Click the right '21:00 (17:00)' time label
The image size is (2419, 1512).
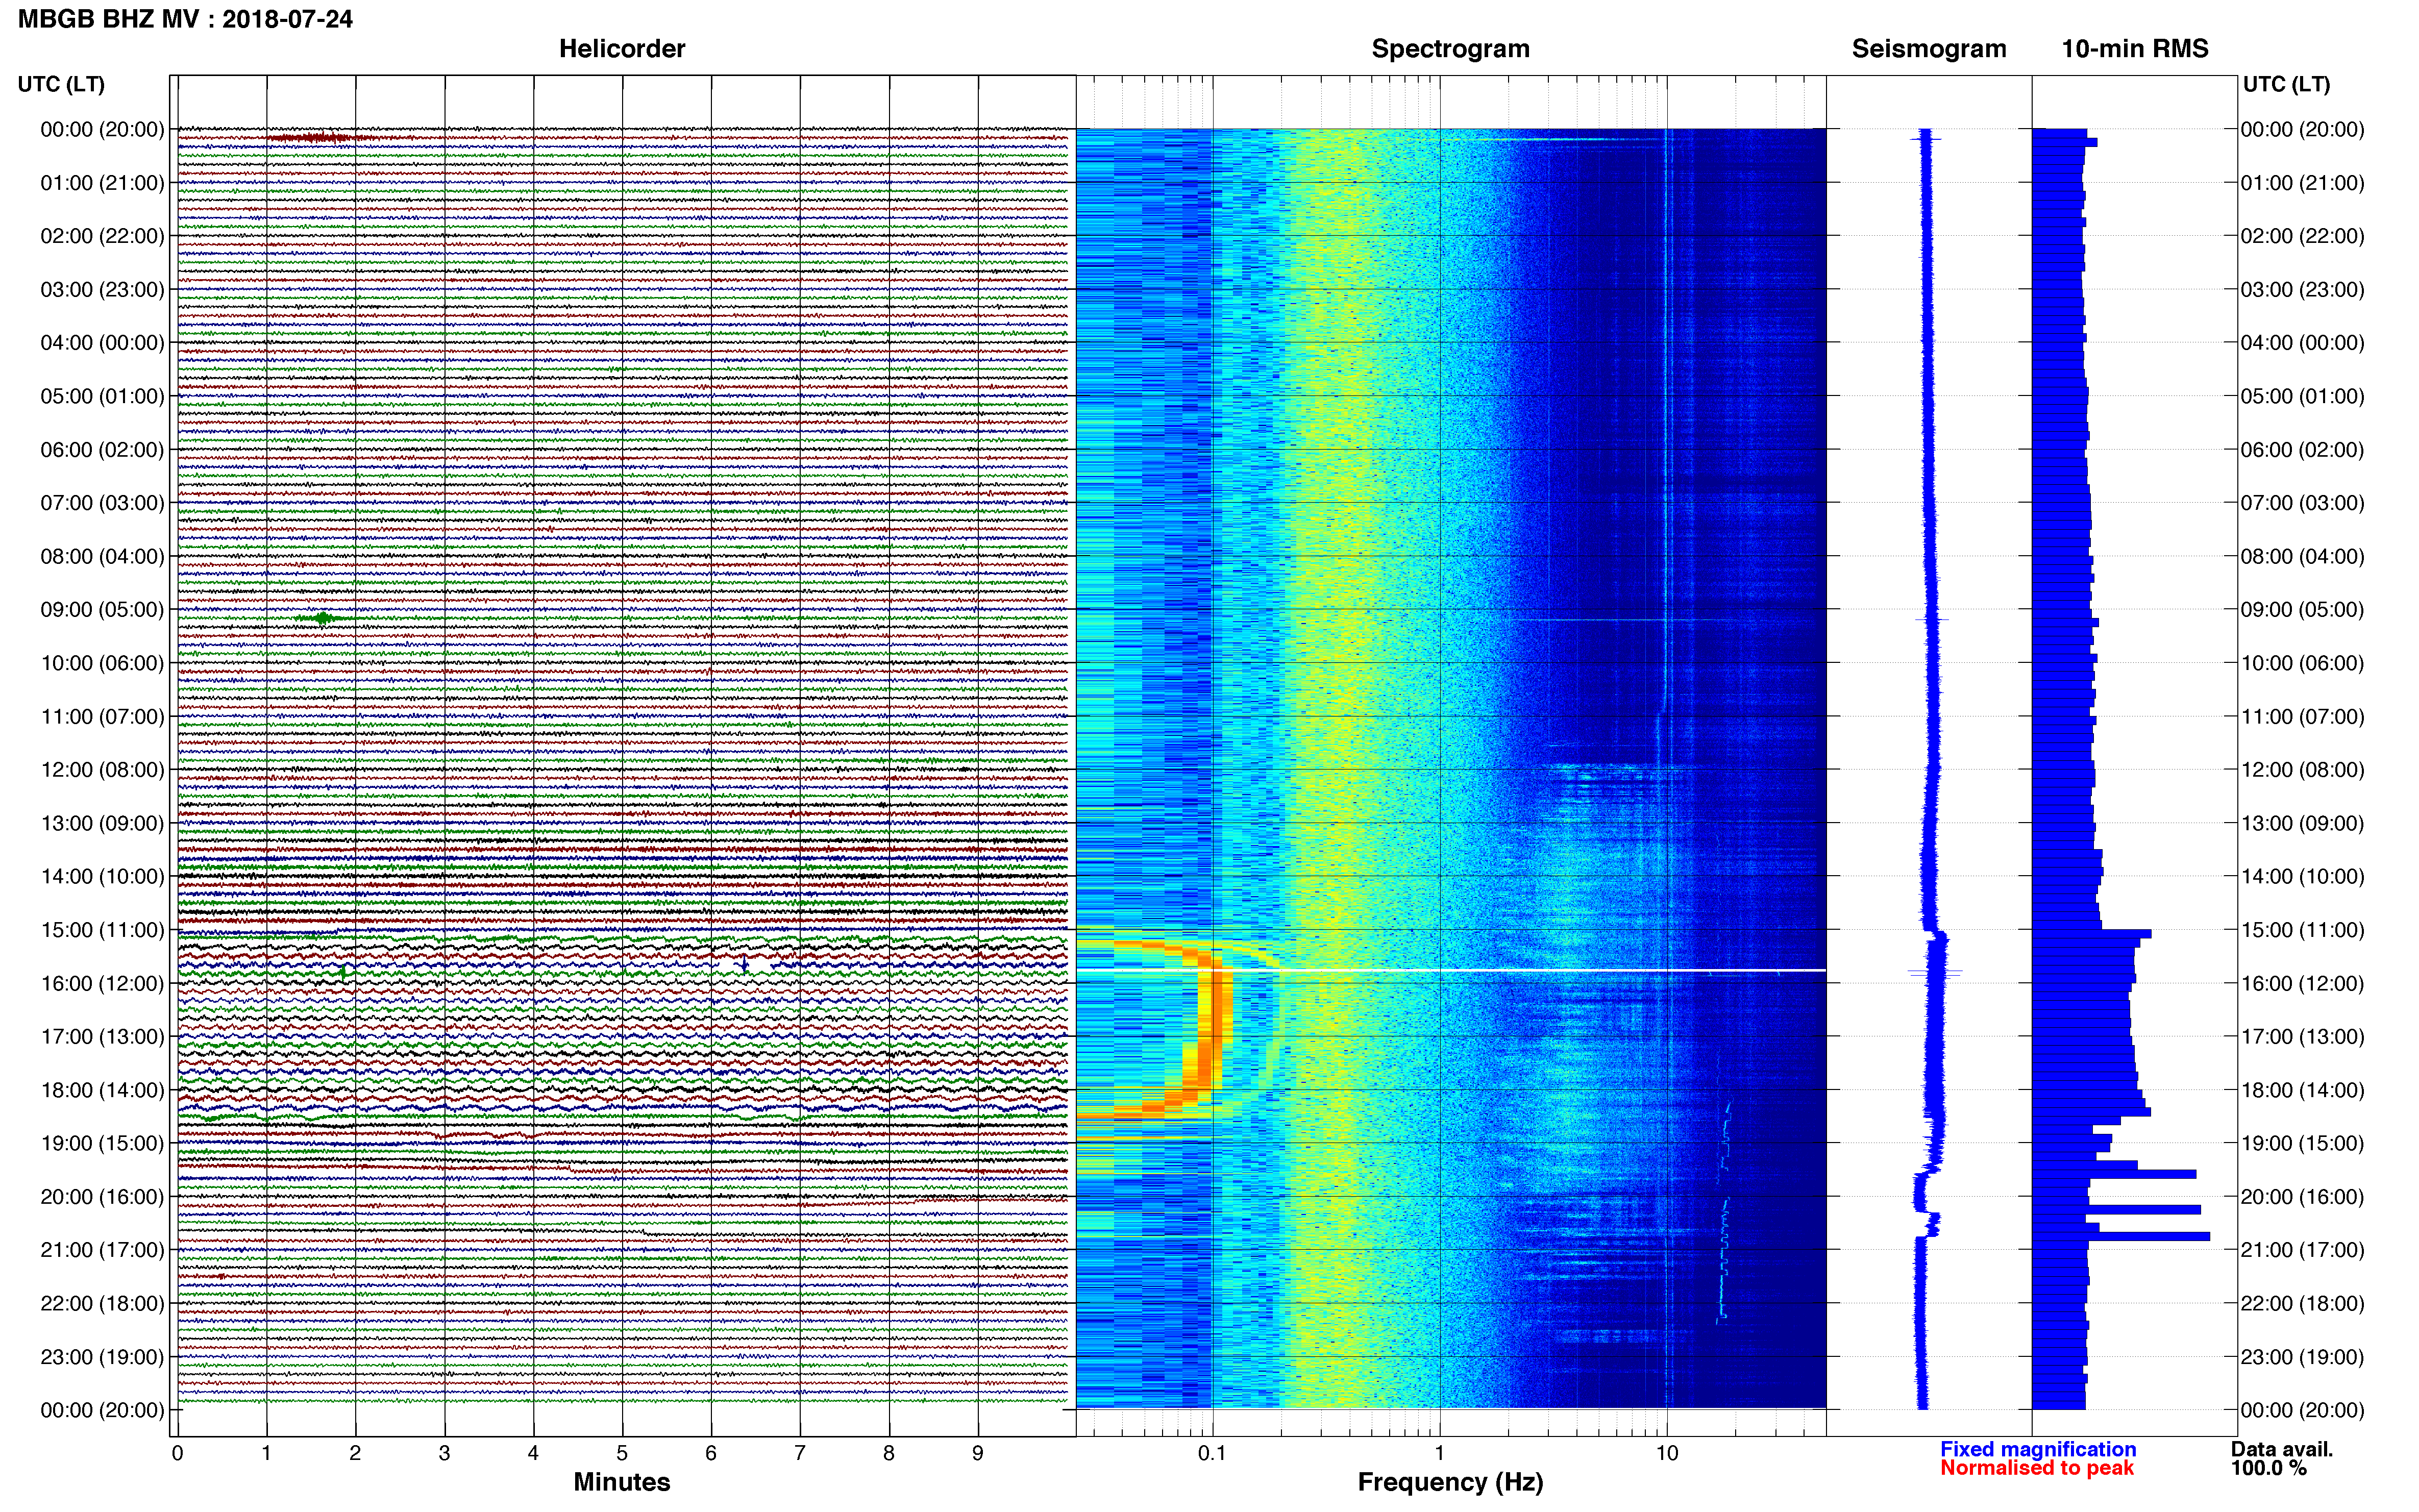pos(2302,1250)
